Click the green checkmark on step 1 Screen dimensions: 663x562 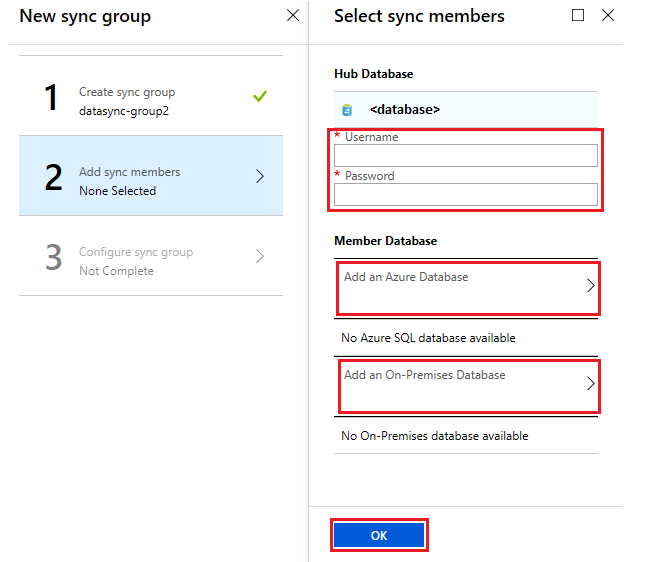[x=260, y=97]
